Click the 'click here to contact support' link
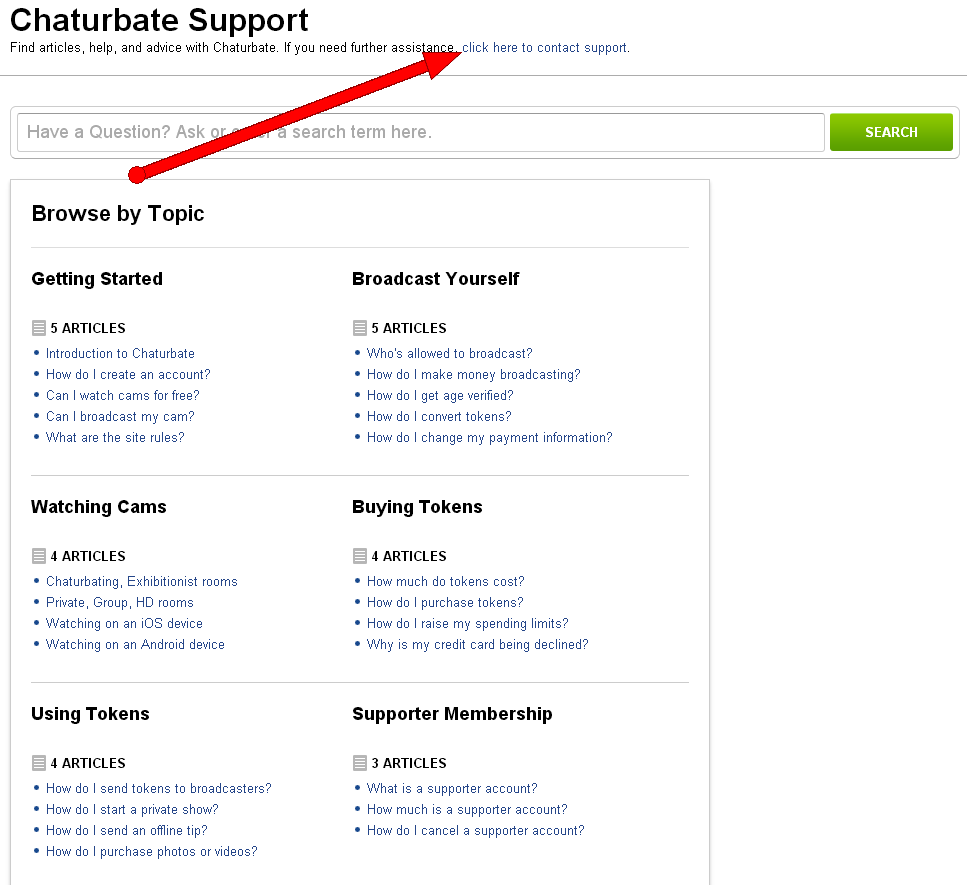The height and width of the screenshot is (885, 967). [545, 47]
